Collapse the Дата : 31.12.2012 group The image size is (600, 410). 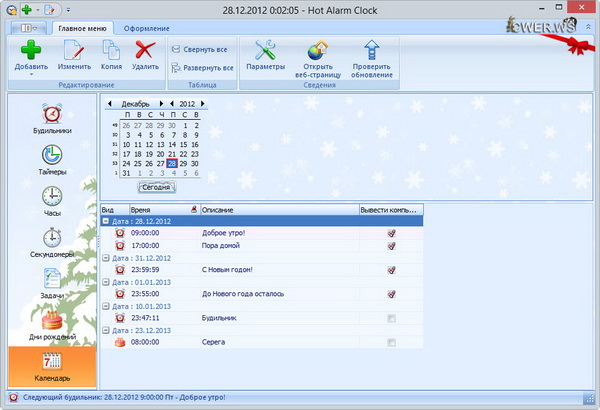click(106, 257)
